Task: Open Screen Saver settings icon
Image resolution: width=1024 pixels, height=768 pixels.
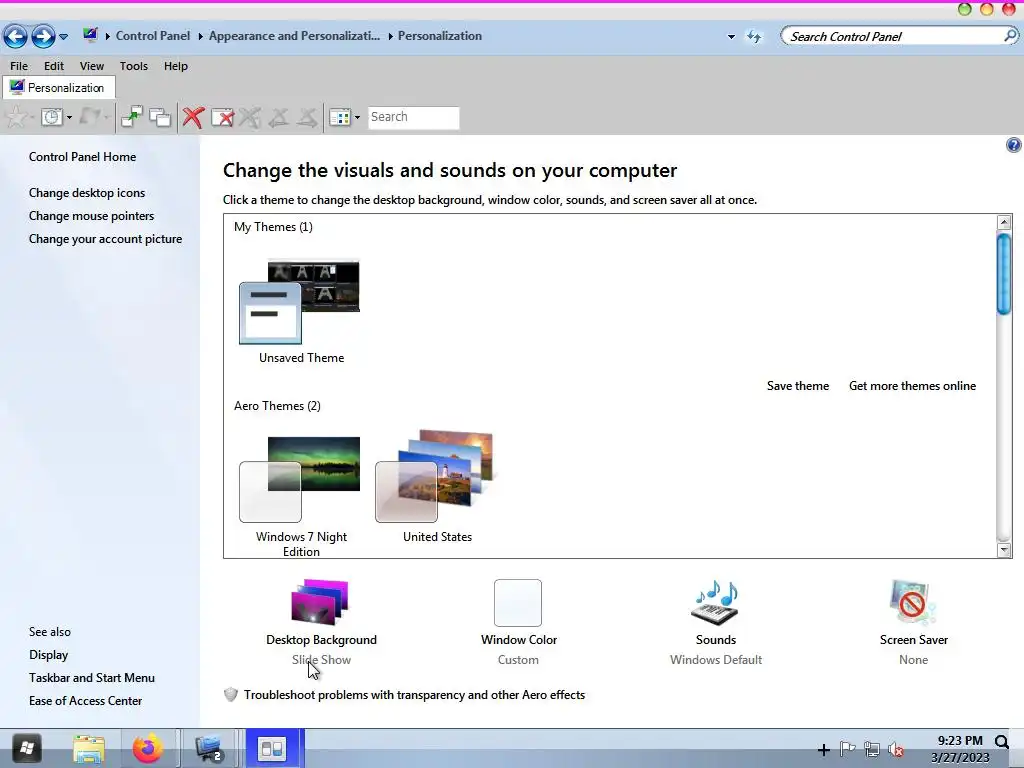Action: coord(913,602)
